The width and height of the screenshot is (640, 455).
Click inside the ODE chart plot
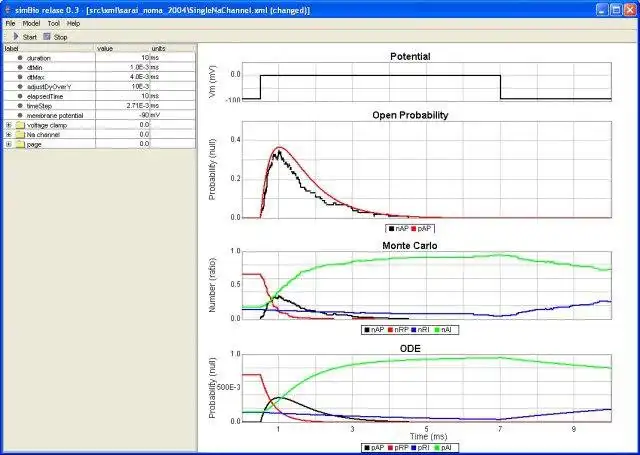pyautogui.click(x=427, y=388)
